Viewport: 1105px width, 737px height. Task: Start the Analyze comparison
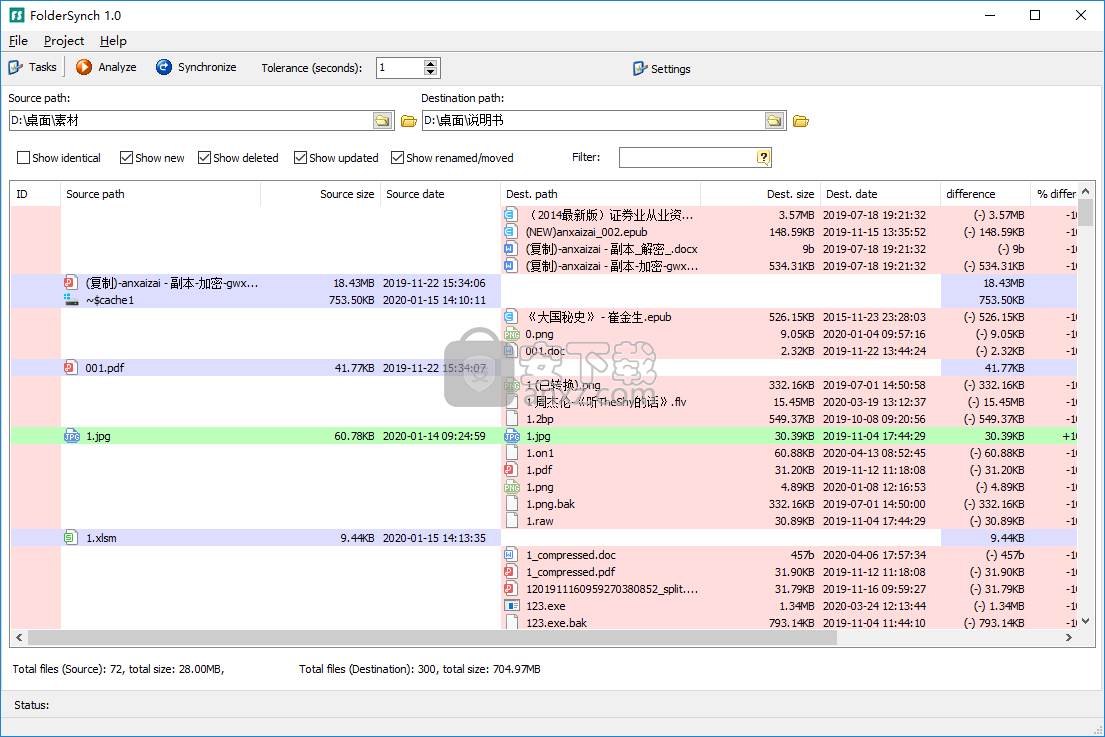[x=106, y=67]
